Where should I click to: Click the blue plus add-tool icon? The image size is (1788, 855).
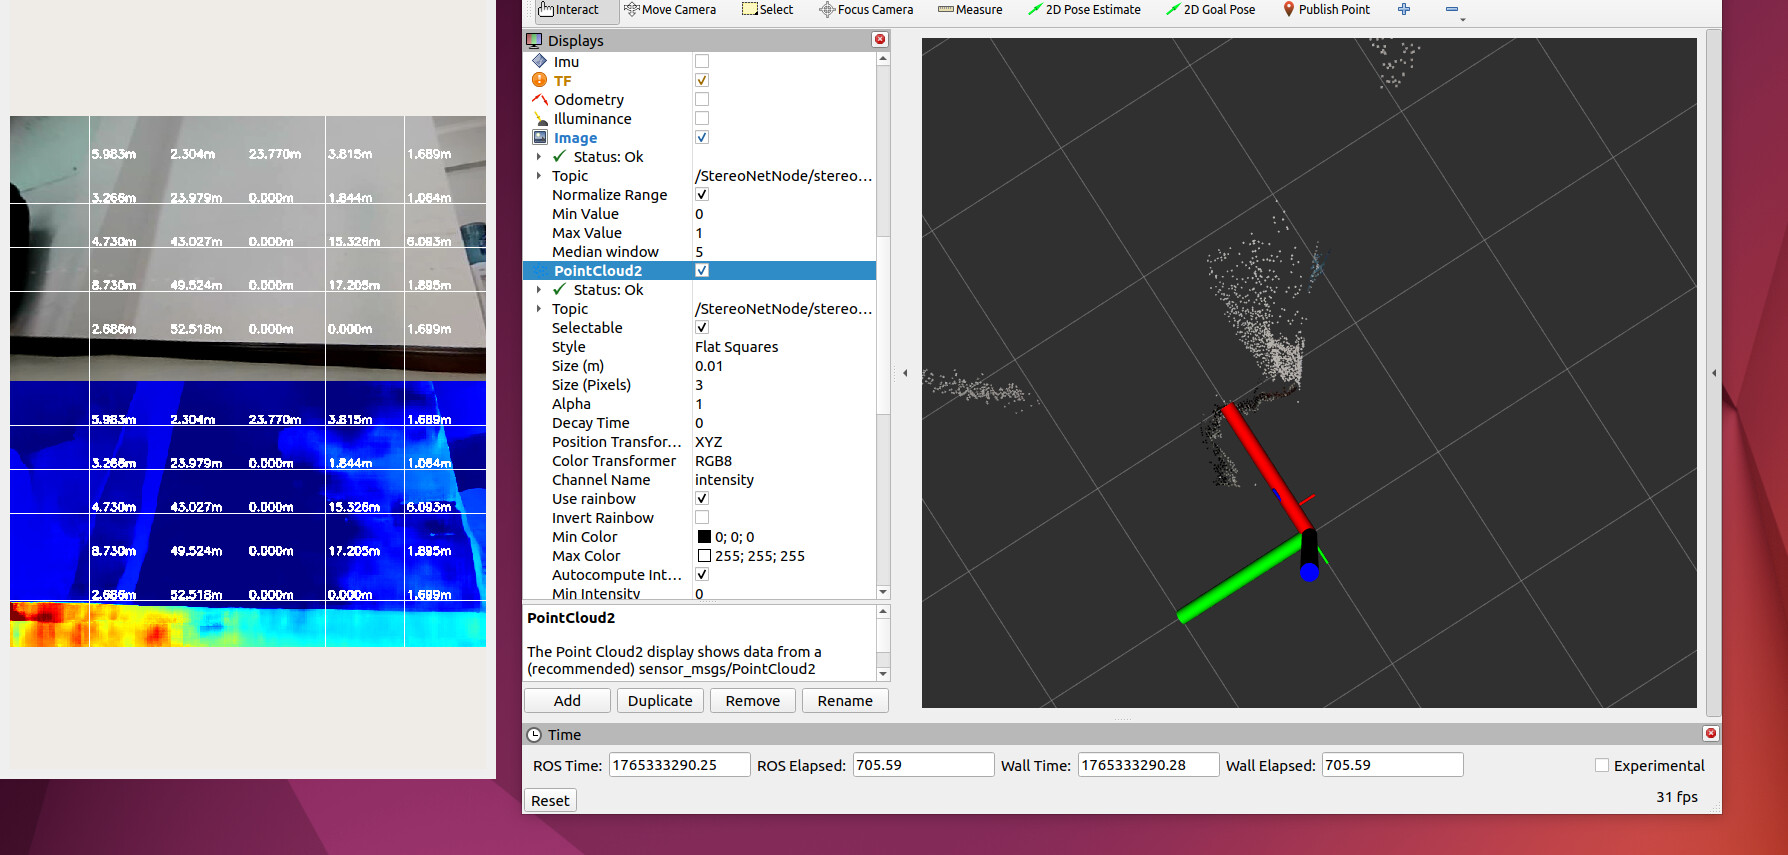pyautogui.click(x=1404, y=9)
